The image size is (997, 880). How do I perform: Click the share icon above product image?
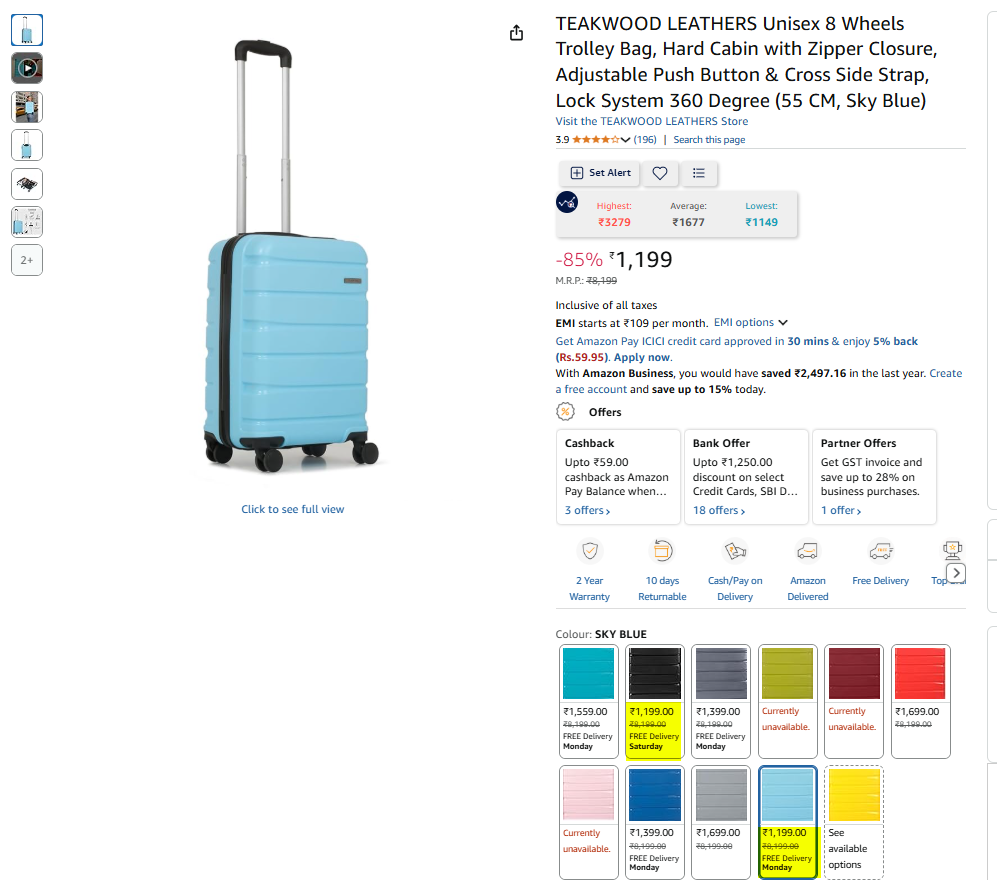click(x=516, y=32)
